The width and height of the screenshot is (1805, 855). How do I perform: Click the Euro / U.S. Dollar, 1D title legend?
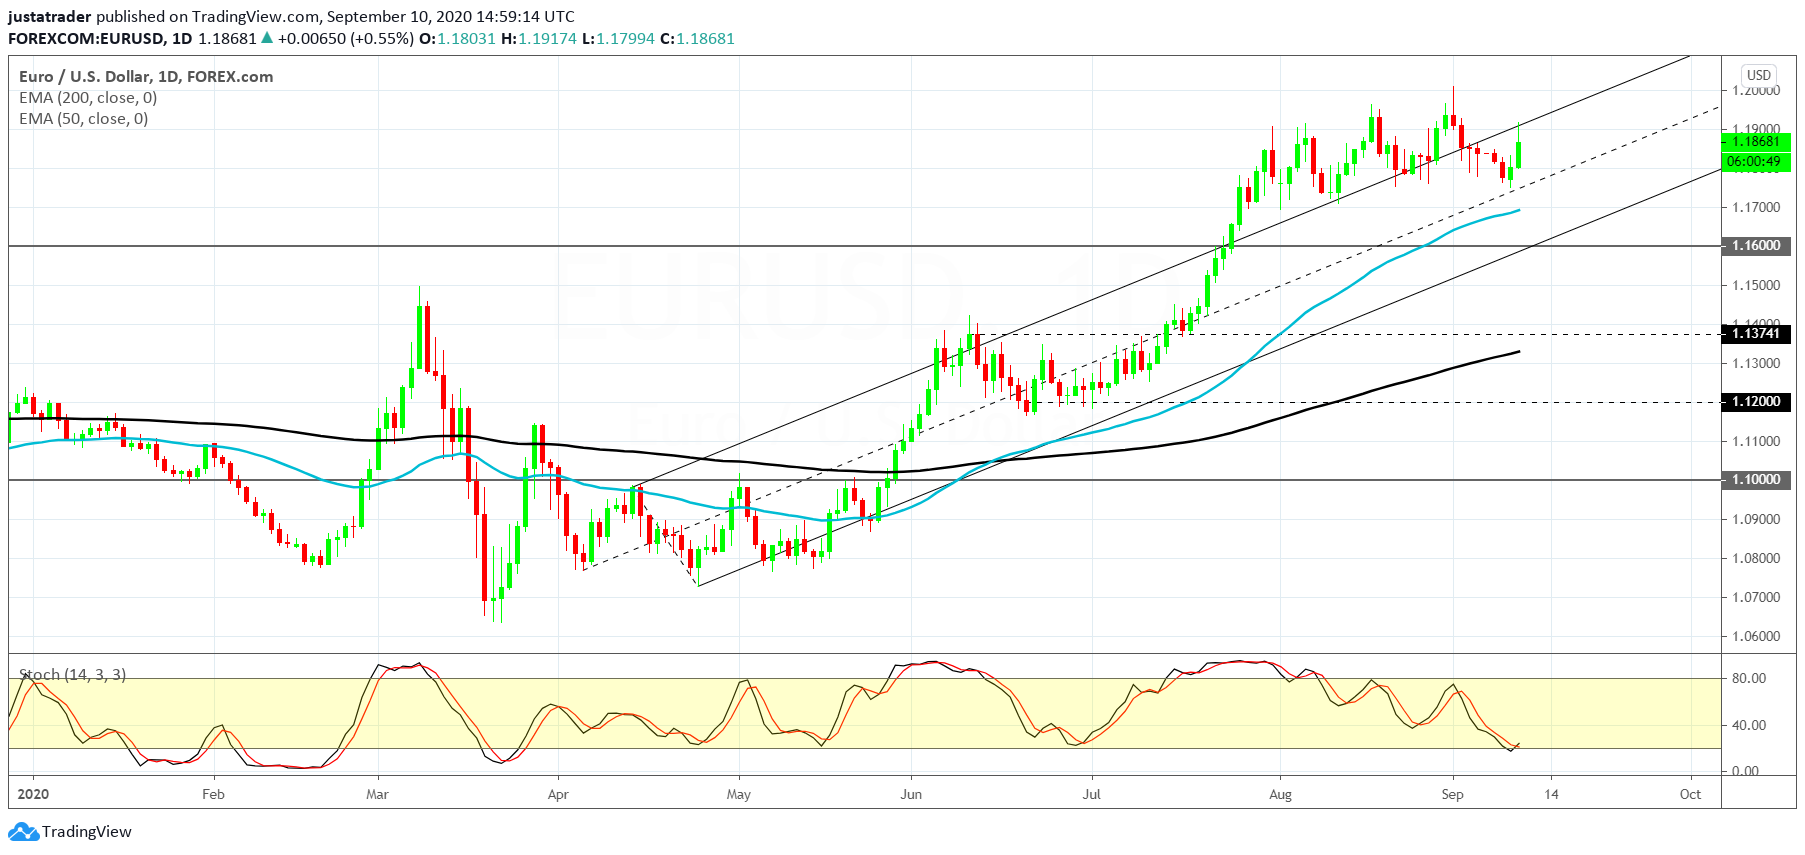tap(146, 76)
